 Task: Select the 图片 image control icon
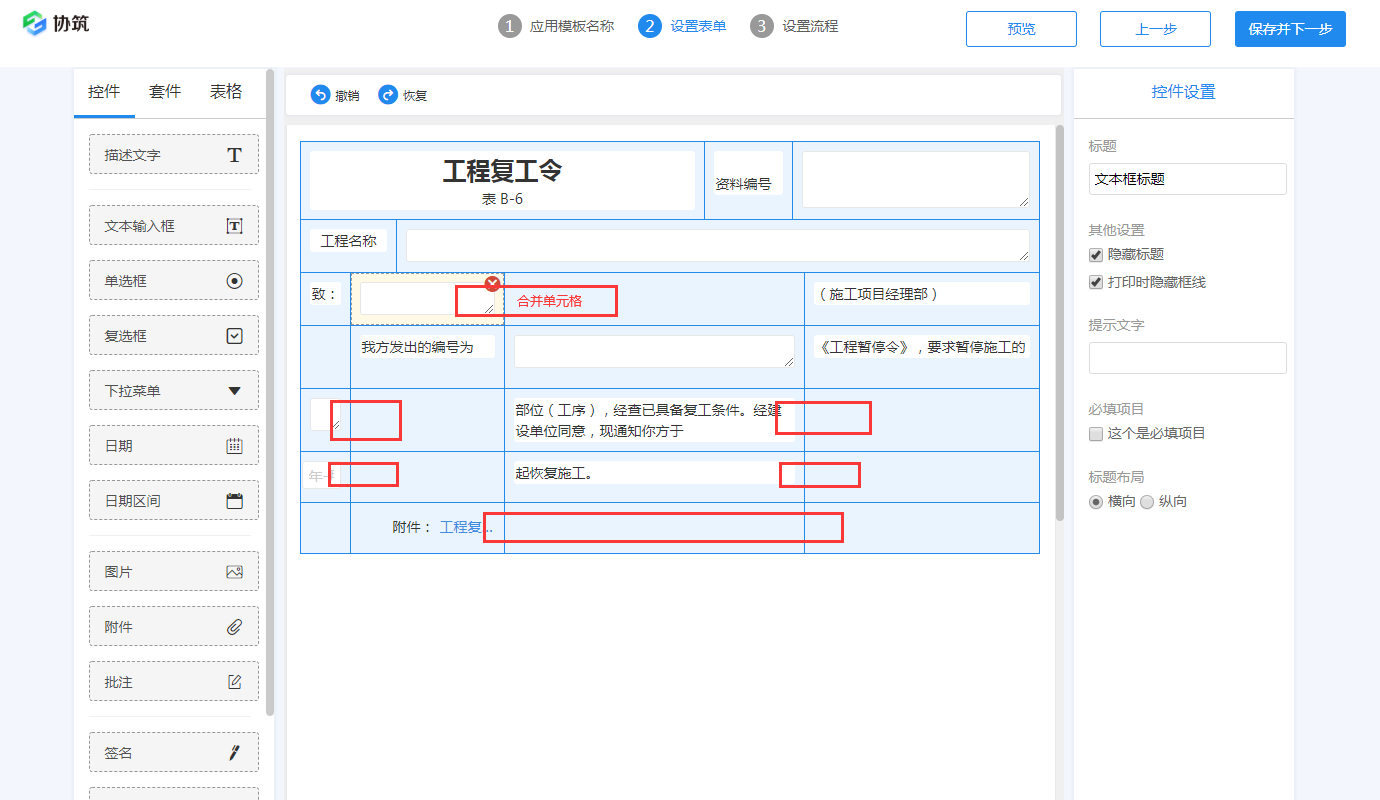pyautogui.click(x=234, y=571)
